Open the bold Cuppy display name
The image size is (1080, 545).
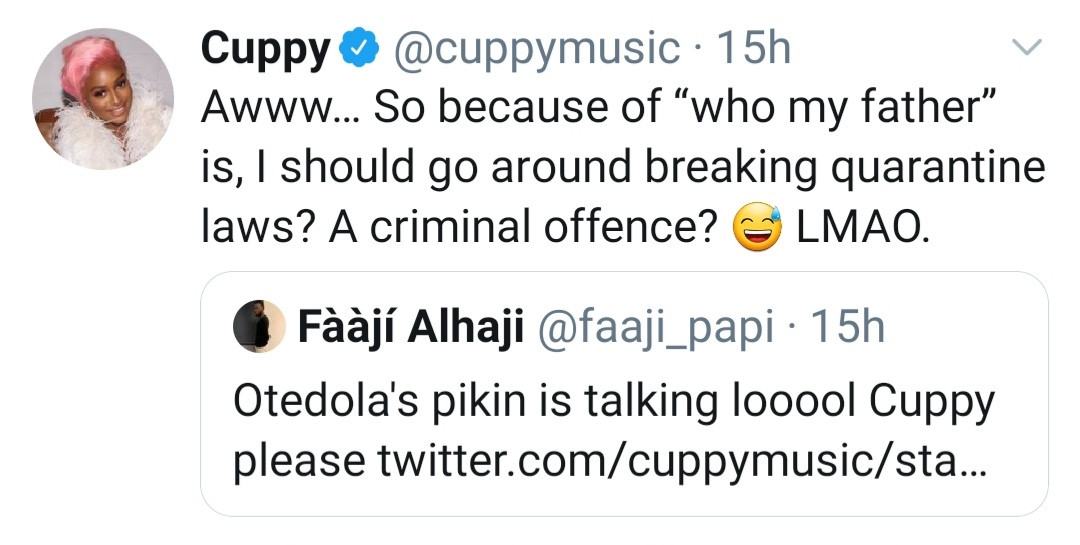point(265,48)
